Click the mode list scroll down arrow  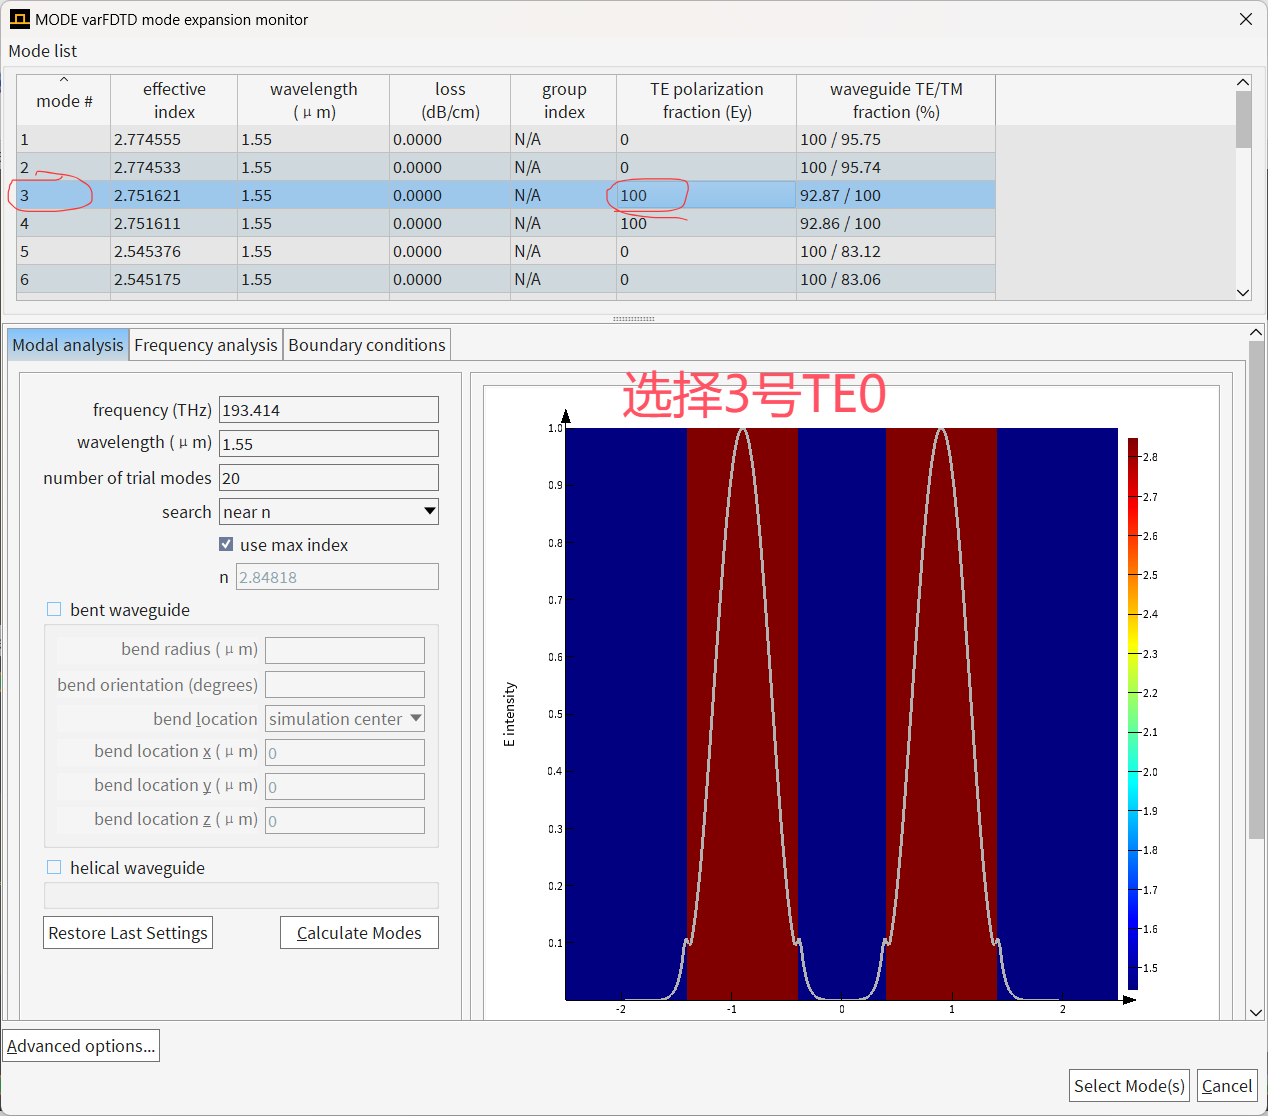click(x=1243, y=292)
